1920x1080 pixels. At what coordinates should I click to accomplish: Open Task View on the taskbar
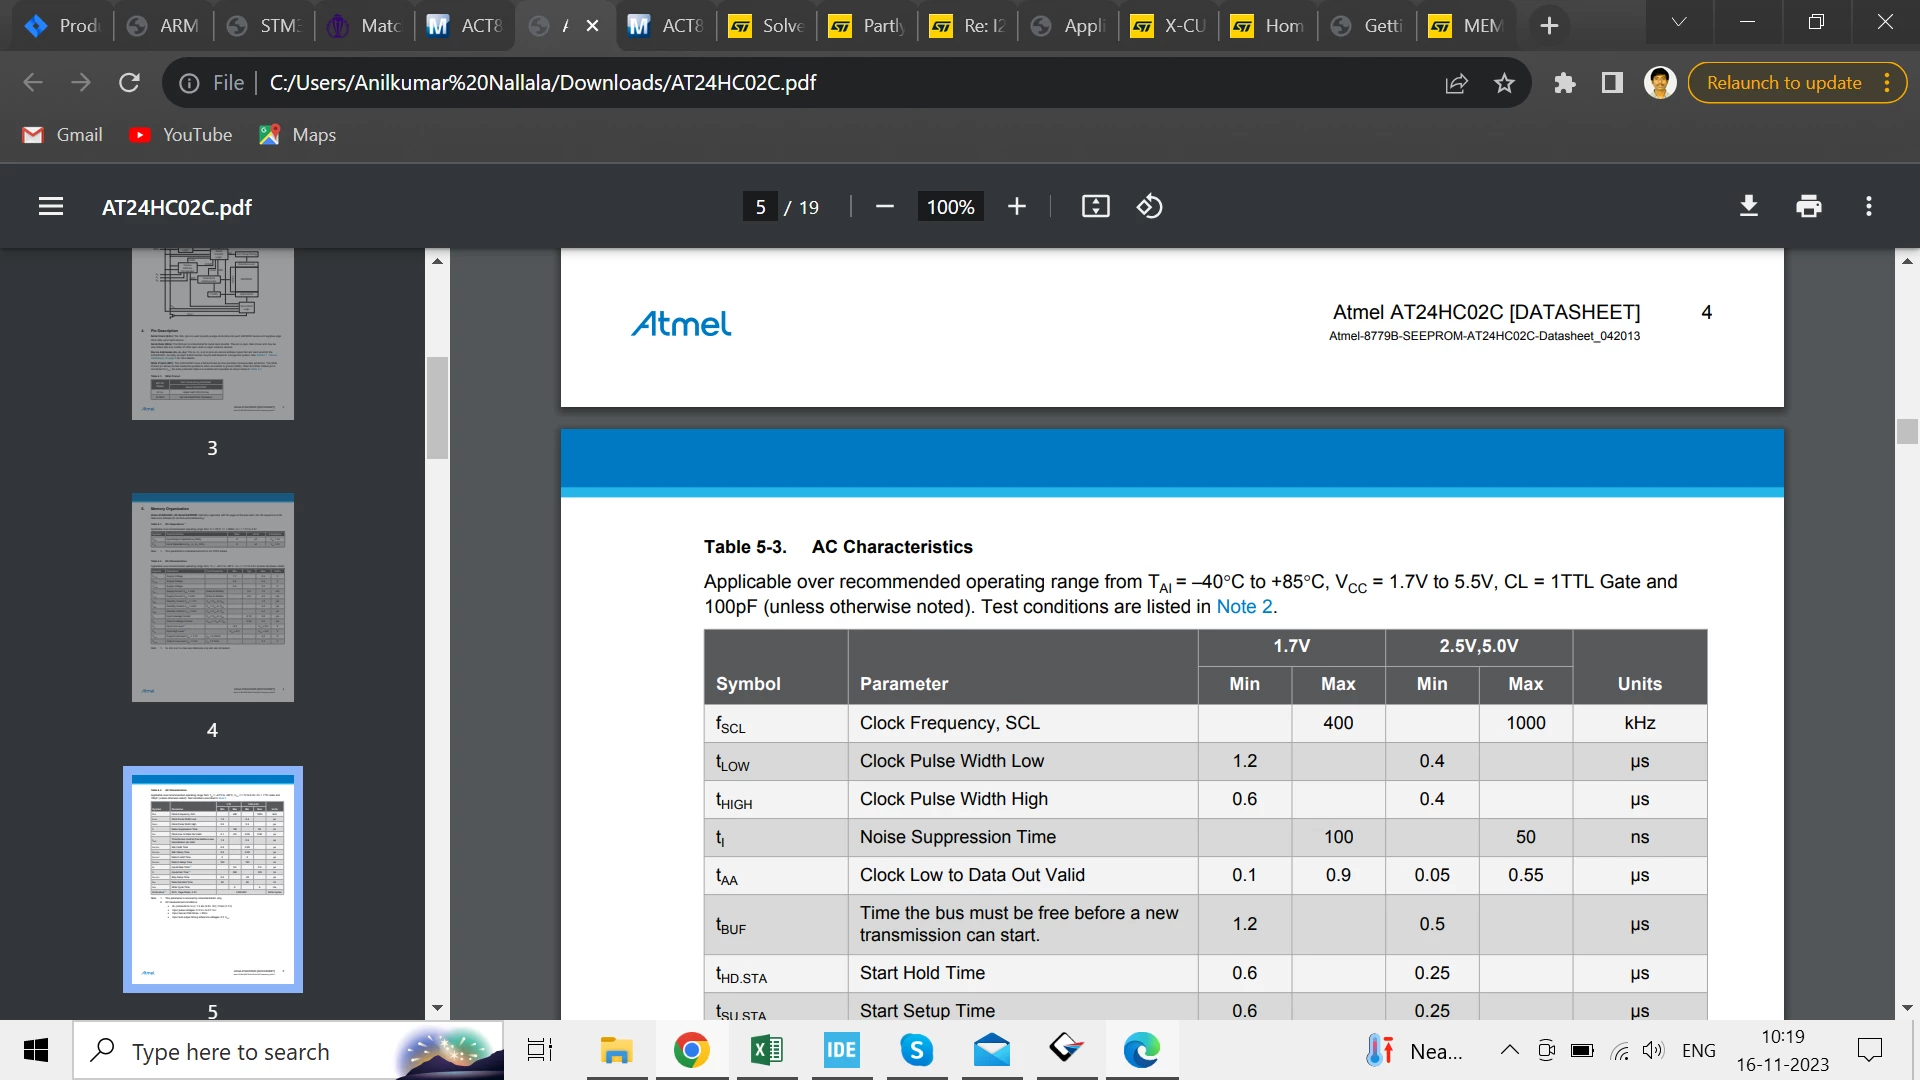pos(540,1051)
